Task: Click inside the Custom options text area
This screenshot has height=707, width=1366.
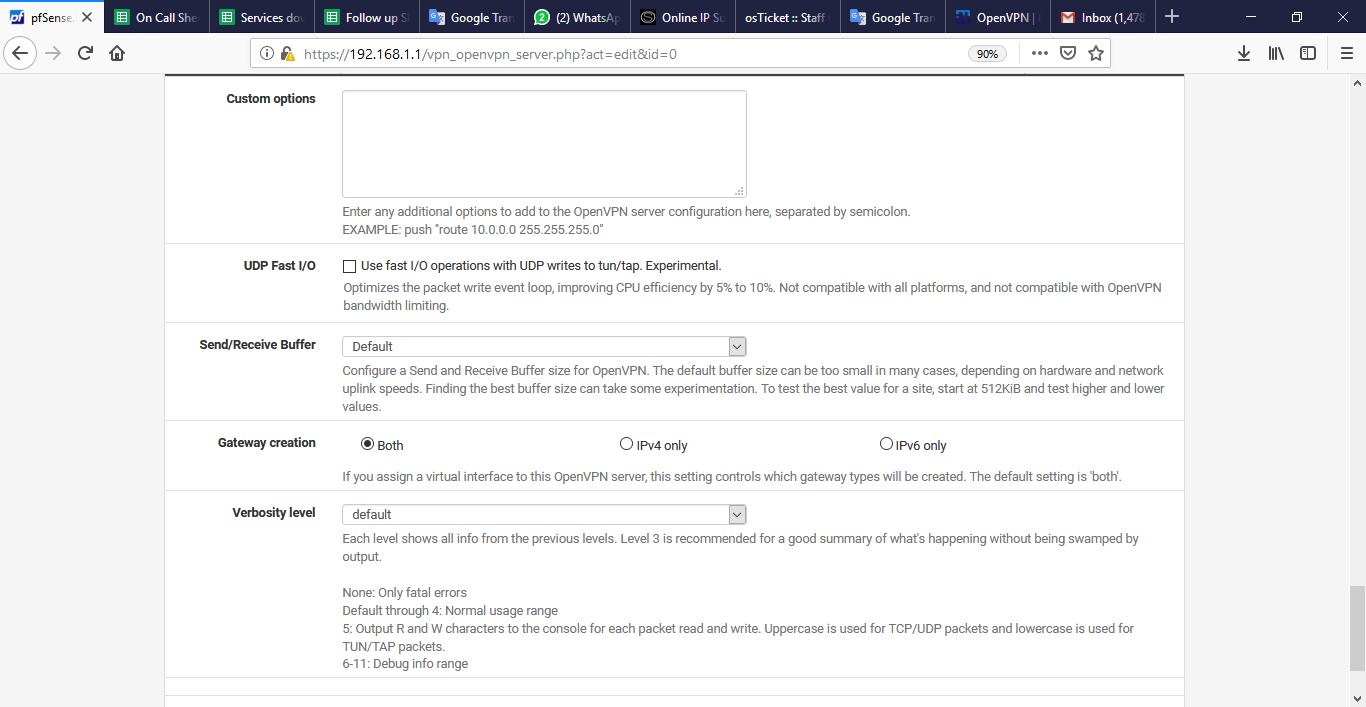Action: click(x=544, y=144)
